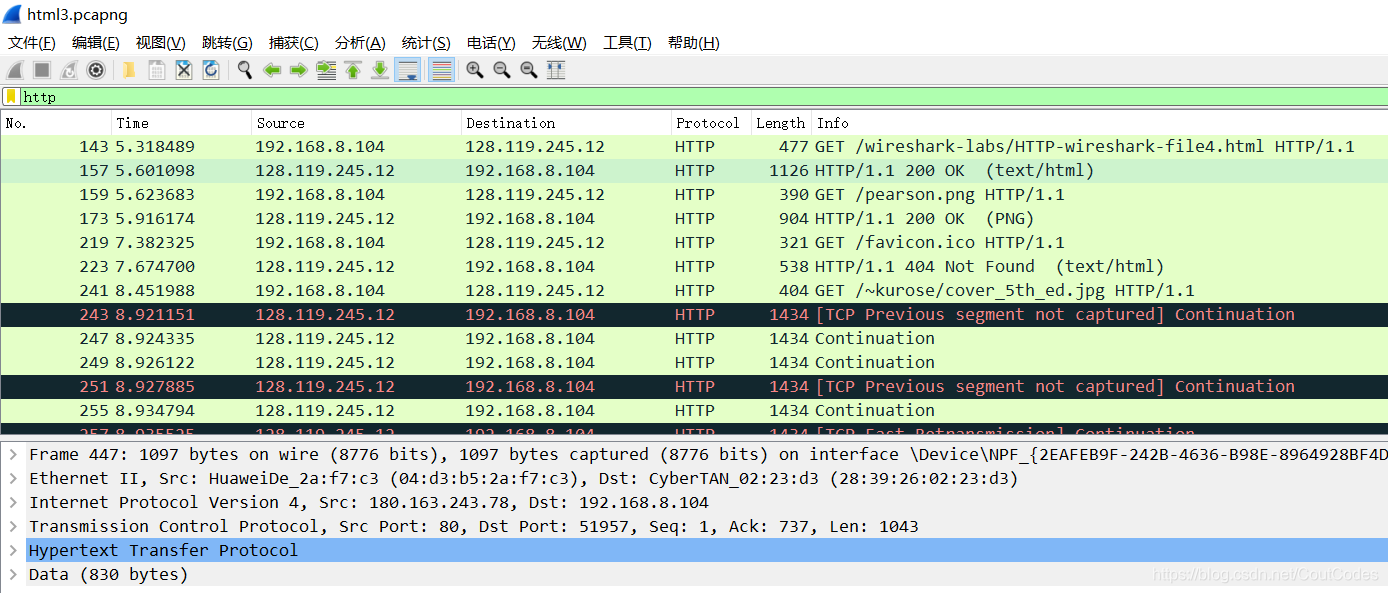Click the Zoom in icon
The height and width of the screenshot is (593, 1388).
[x=475, y=70]
